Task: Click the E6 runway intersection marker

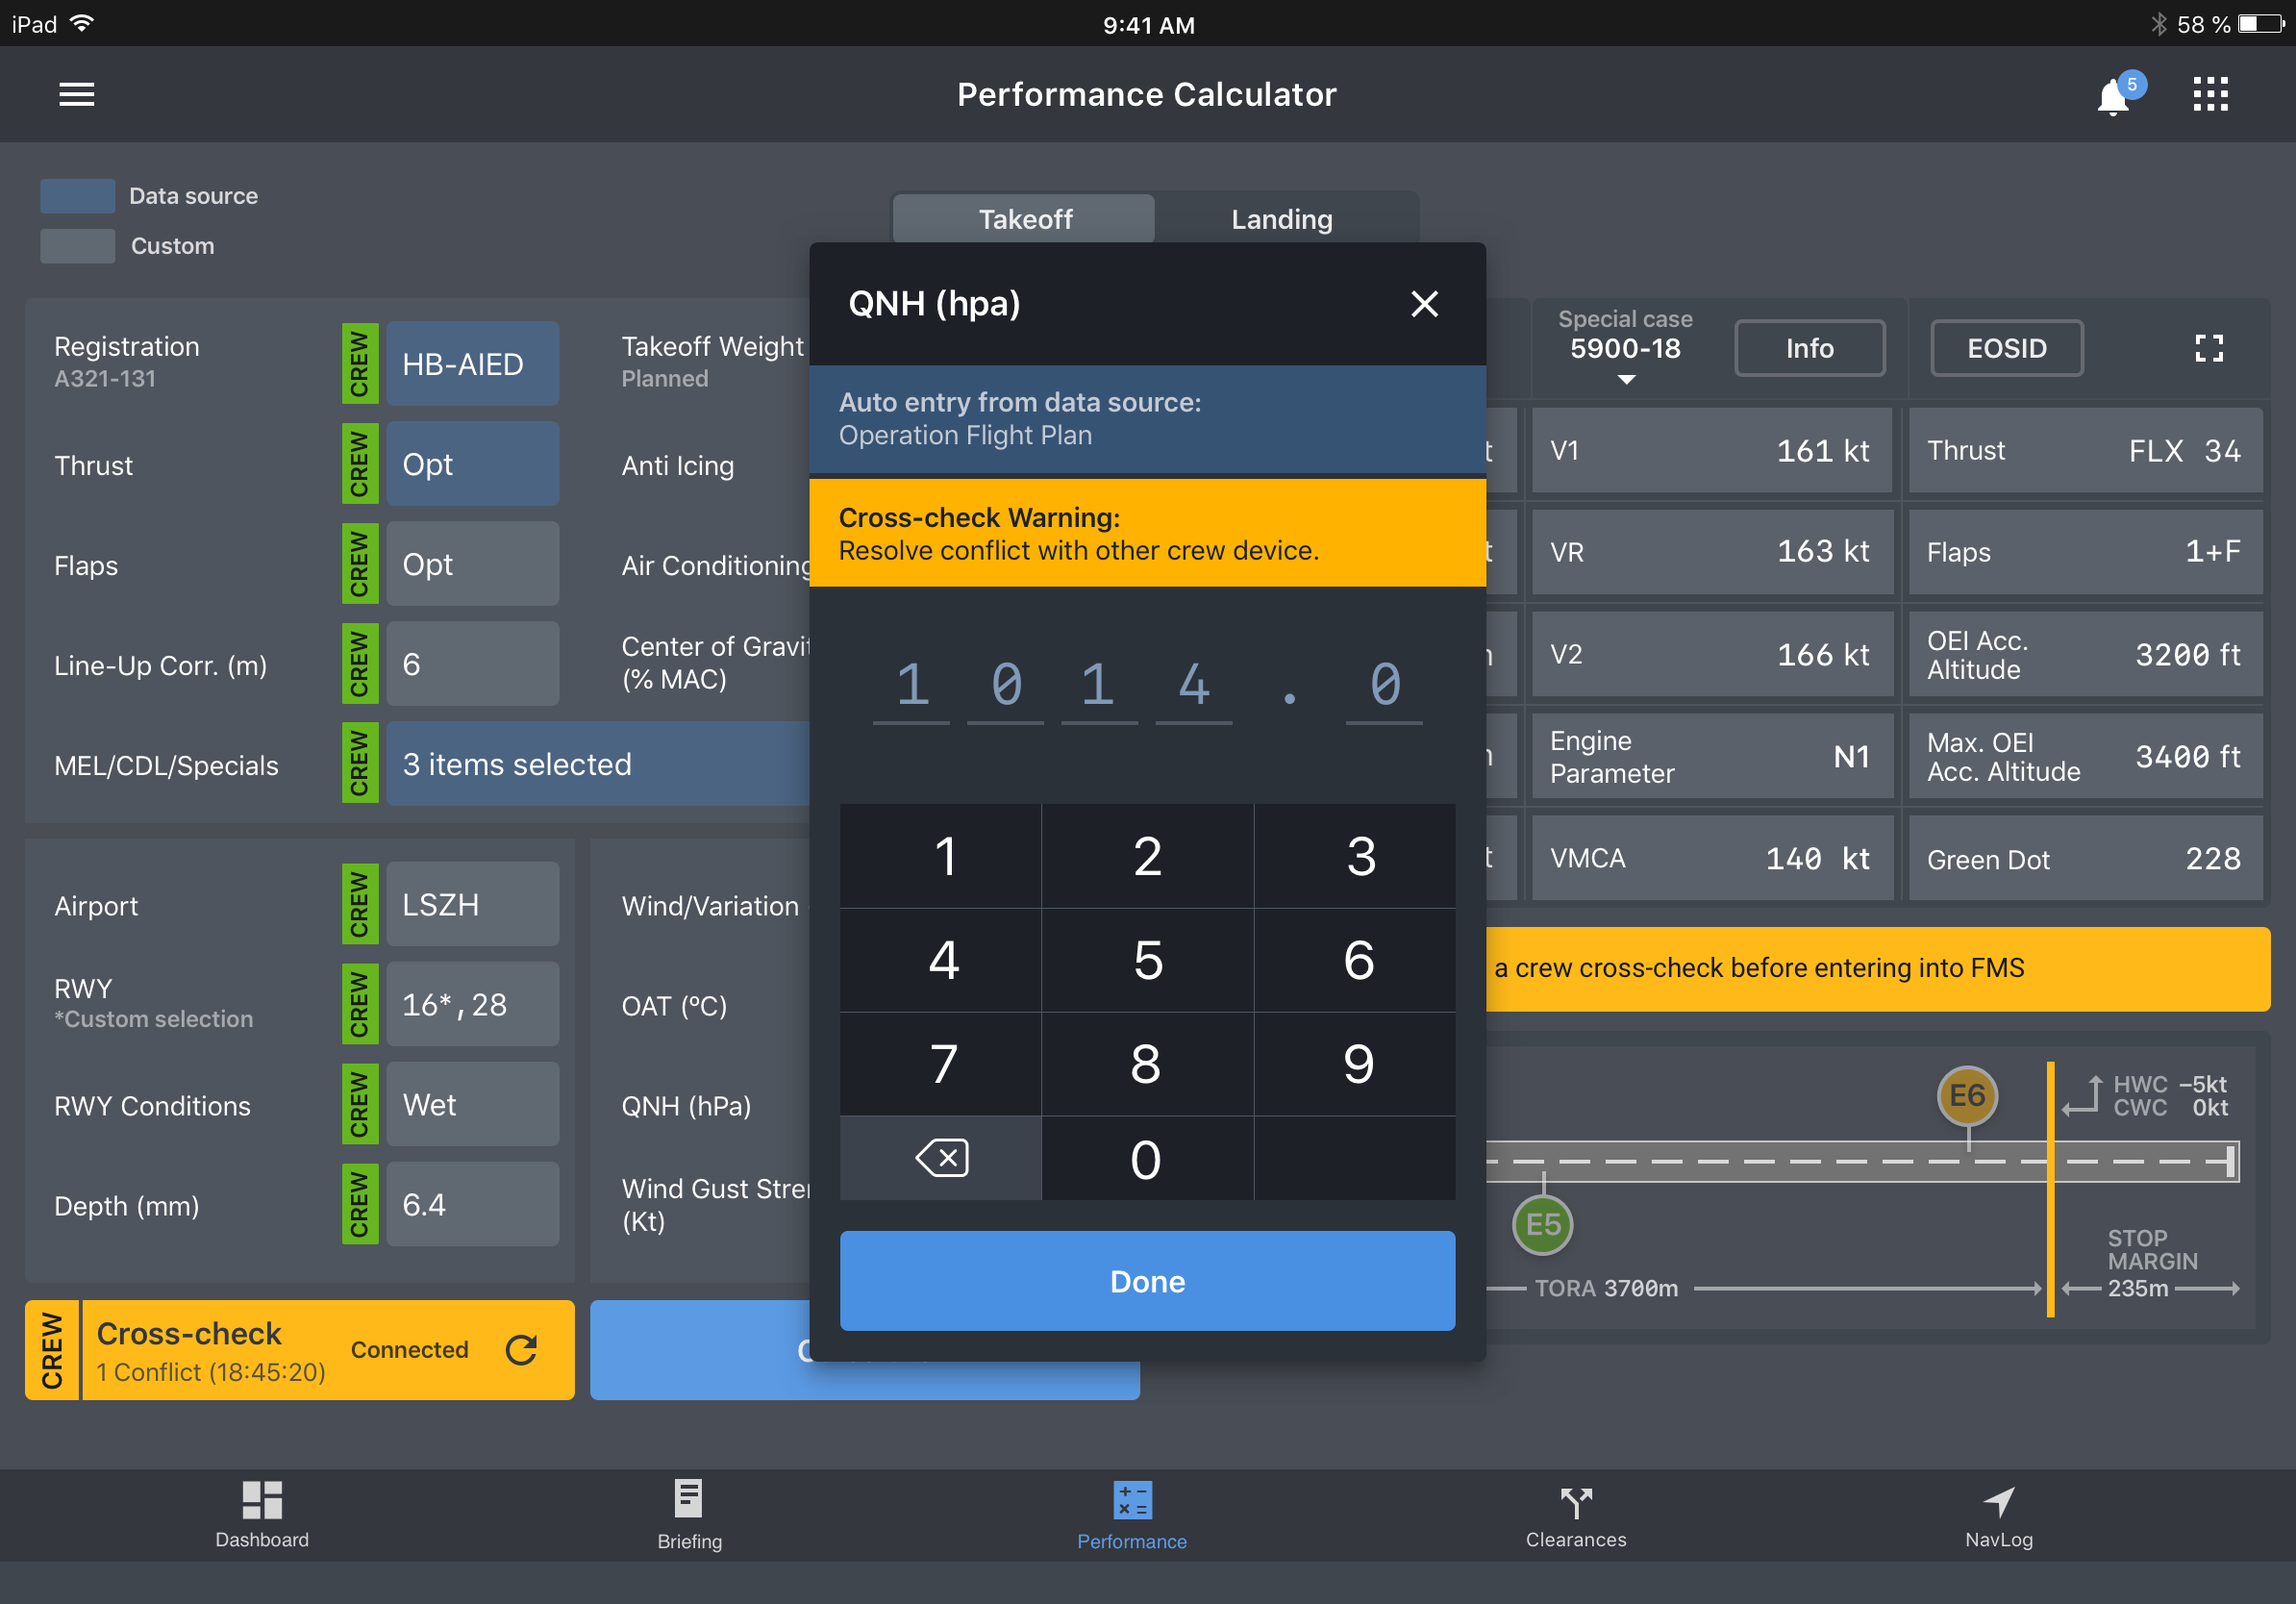Action: point(1966,1095)
